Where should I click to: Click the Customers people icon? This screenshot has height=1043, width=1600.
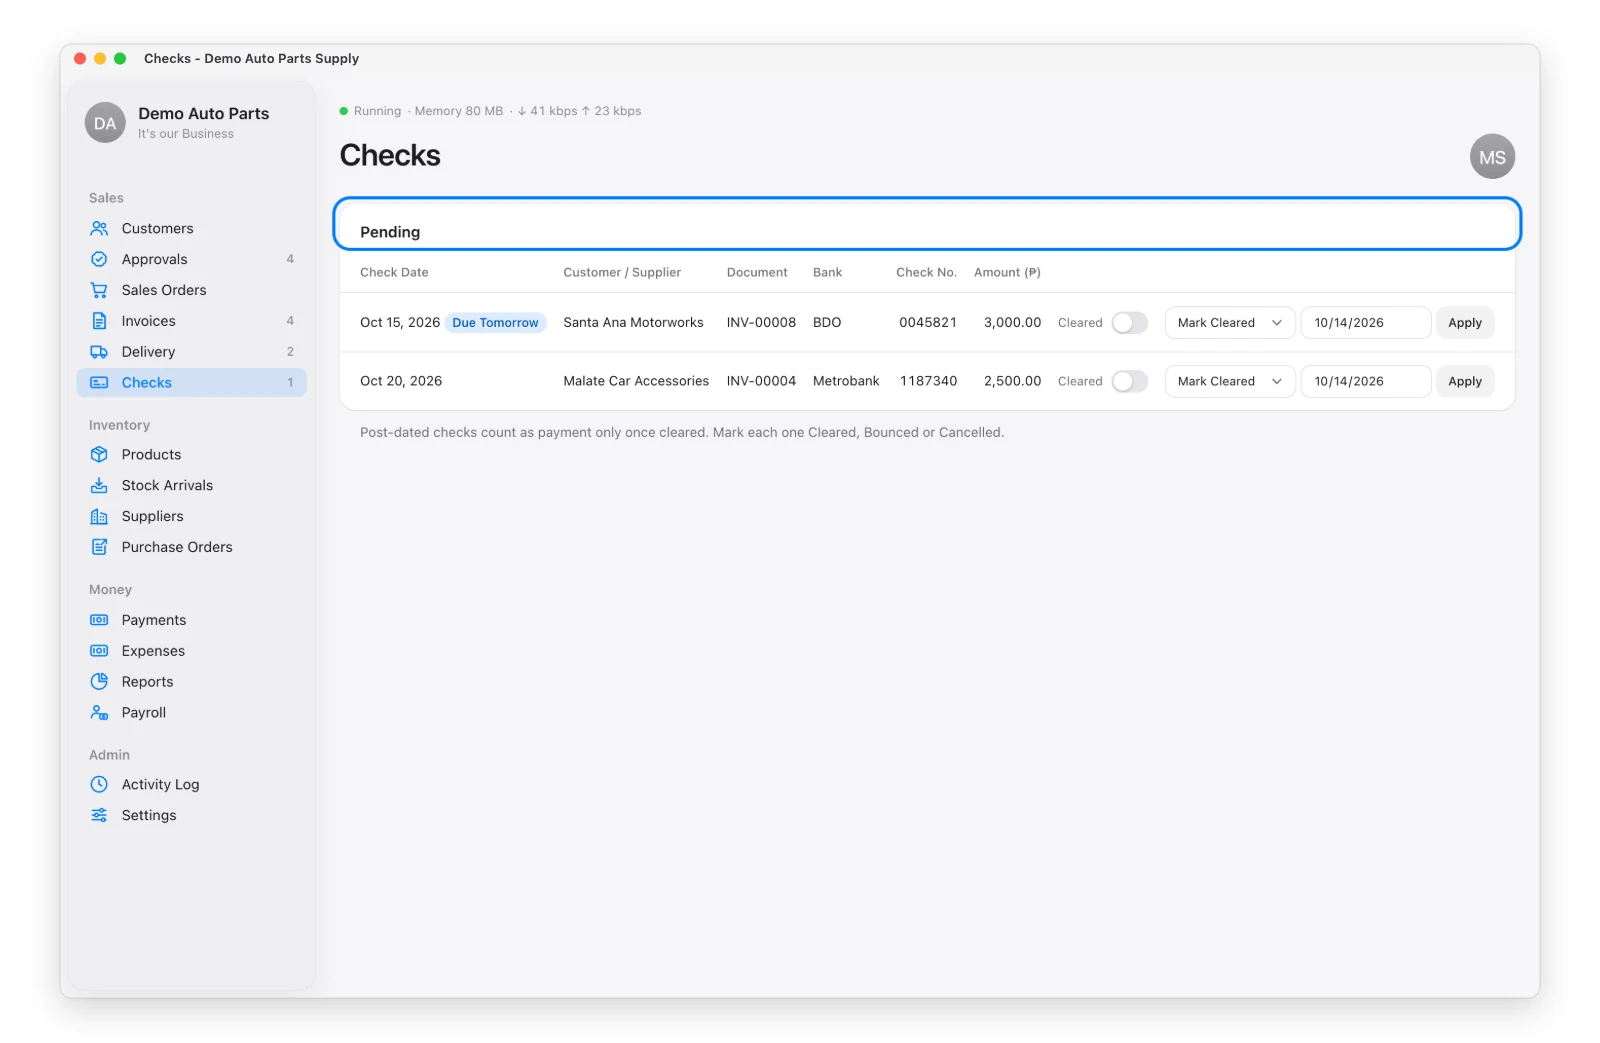point(99,228)
